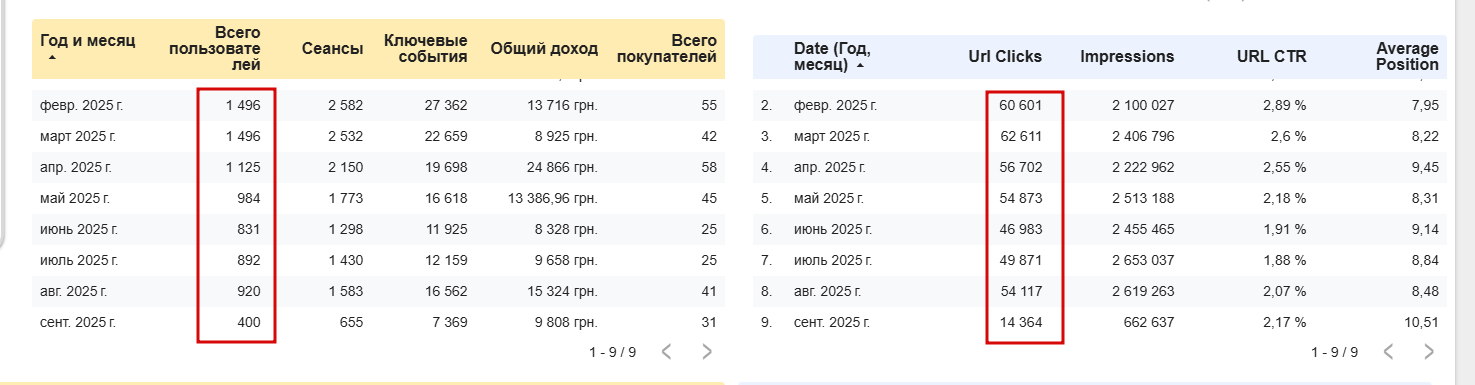This screenshot has height=385, width=1475.
Task: Sort by Всего покупателей column header
Action: (x=667, y=49)
